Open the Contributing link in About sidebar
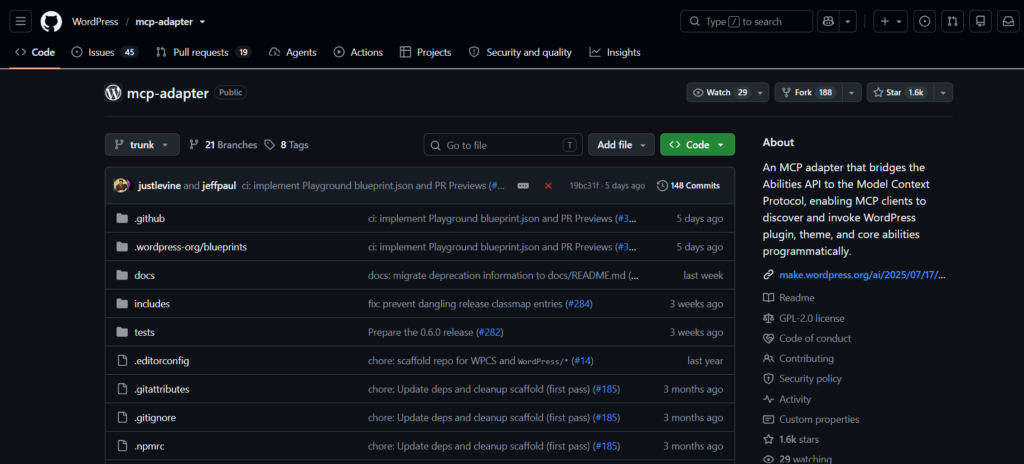1024x464 pixels. pos(807,358)
